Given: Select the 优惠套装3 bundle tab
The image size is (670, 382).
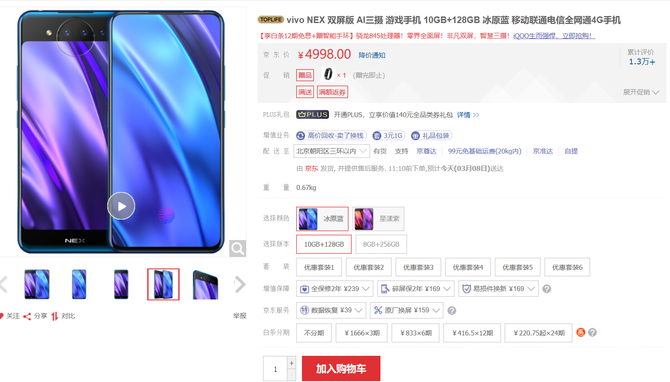Looking at the screenshot, I should [418, 267].
